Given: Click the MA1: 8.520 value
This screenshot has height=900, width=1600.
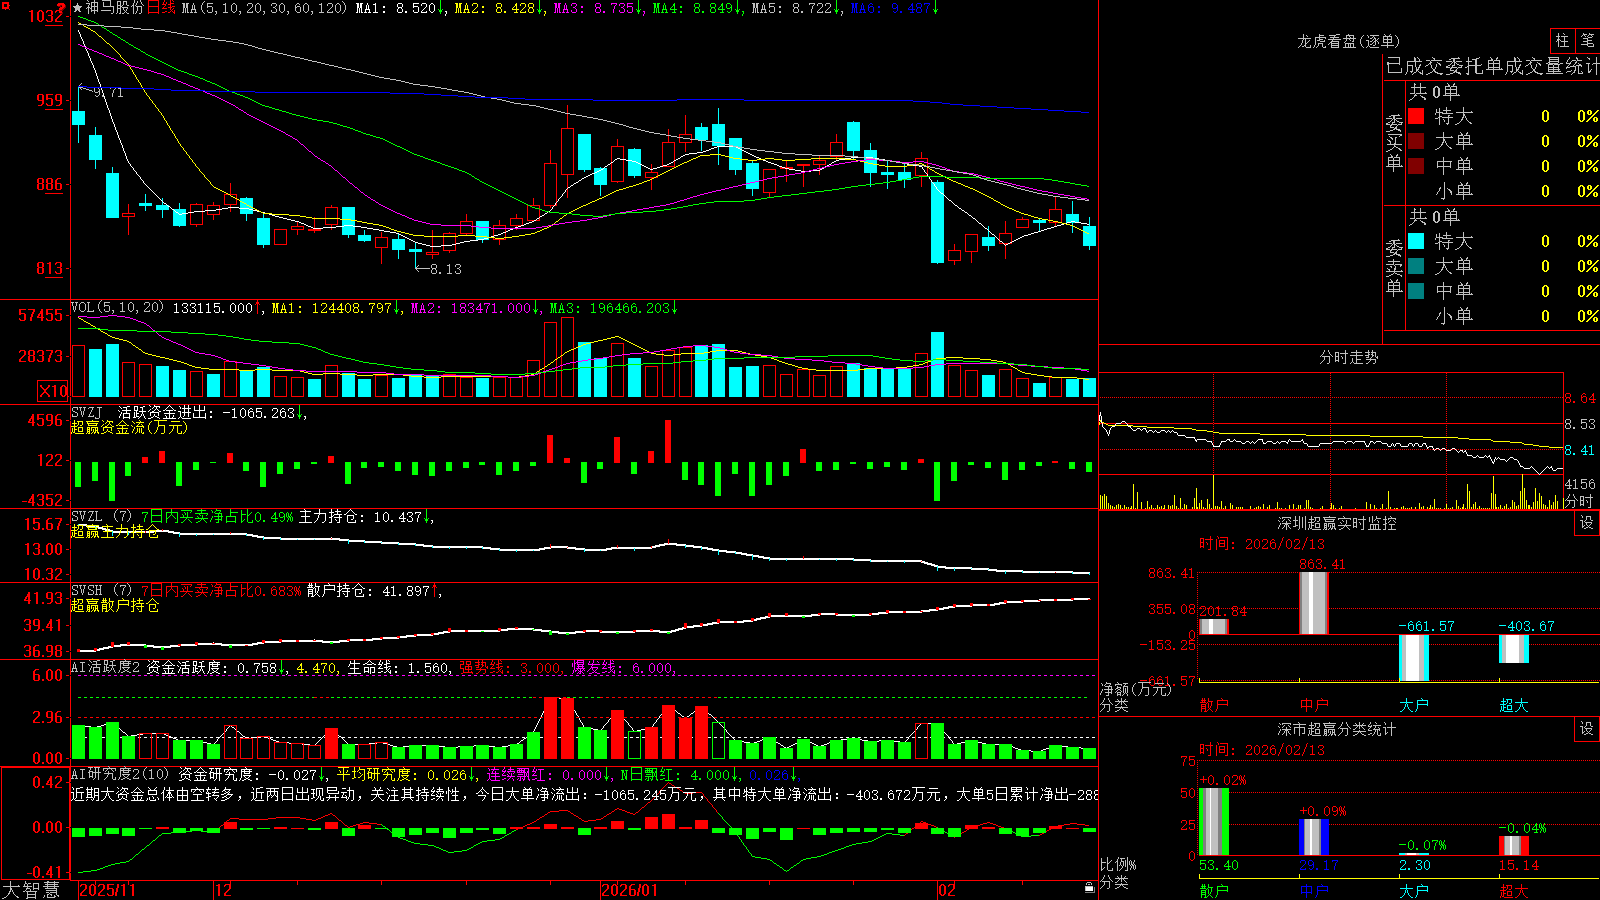Looking at the screenshot, I should pyautogui.click(x=400, y=8).
